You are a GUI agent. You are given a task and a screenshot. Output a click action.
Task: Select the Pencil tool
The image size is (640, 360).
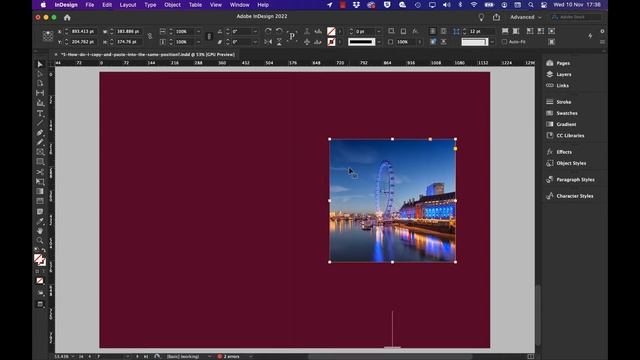pos(40,142)
